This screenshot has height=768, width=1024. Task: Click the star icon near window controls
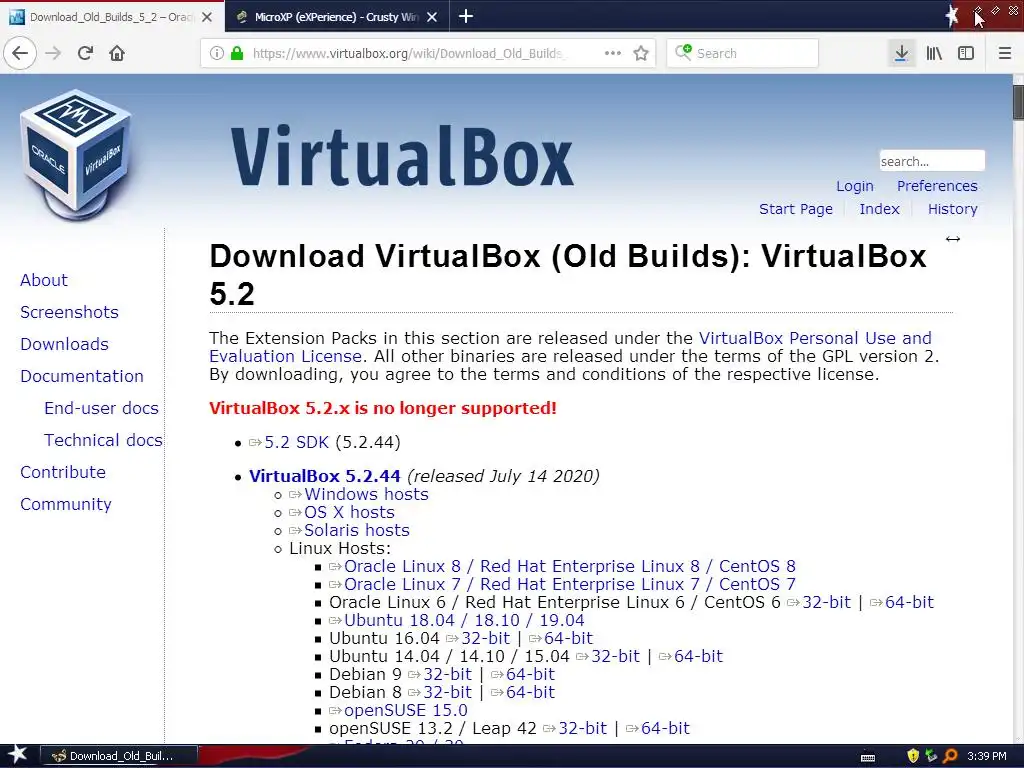coord(952,16)
